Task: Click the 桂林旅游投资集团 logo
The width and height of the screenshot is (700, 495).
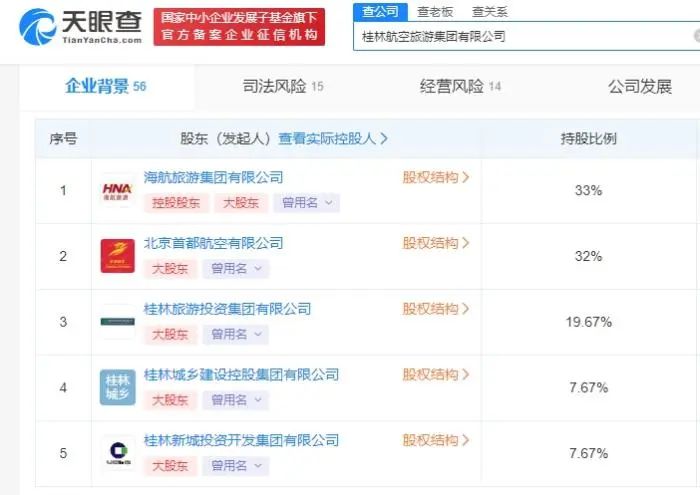Action: (117, 322)
